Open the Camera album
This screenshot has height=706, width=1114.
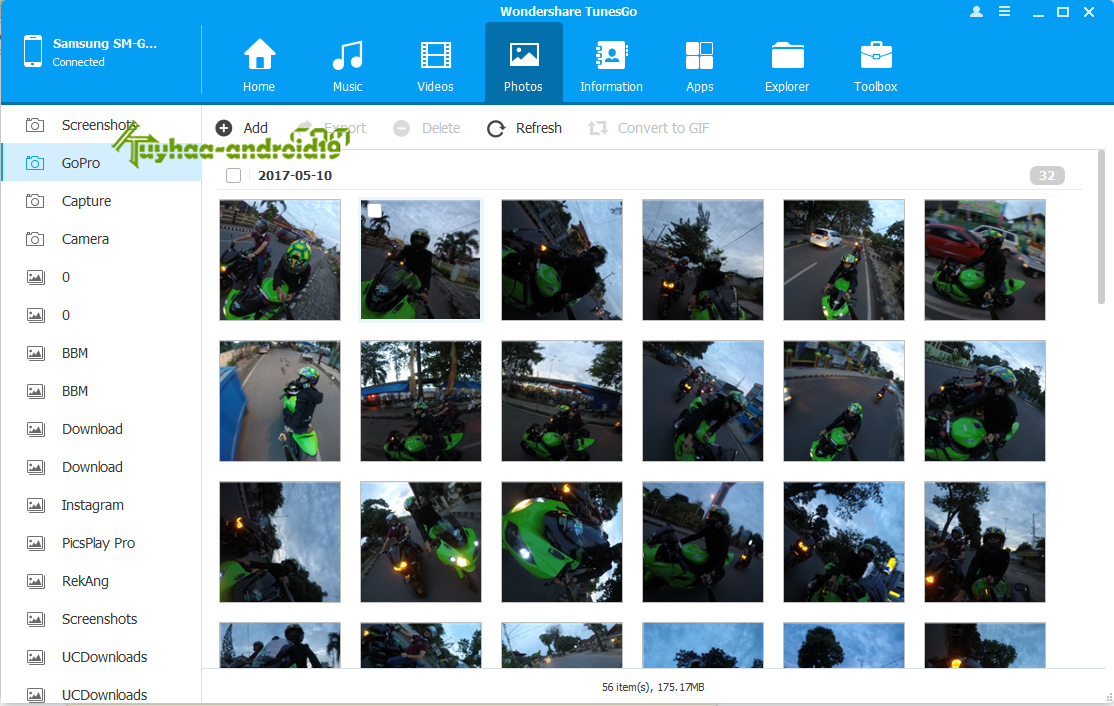(x=102, y=239)
